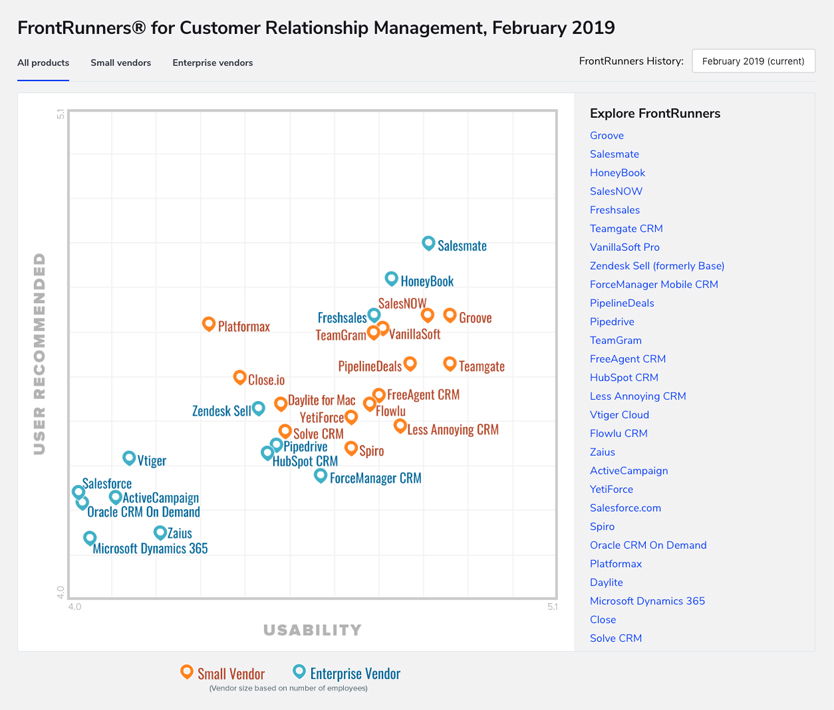
Task: Switch to the Enterprise vendors tab
Action: pyautogui.click(x=213, y=63)
